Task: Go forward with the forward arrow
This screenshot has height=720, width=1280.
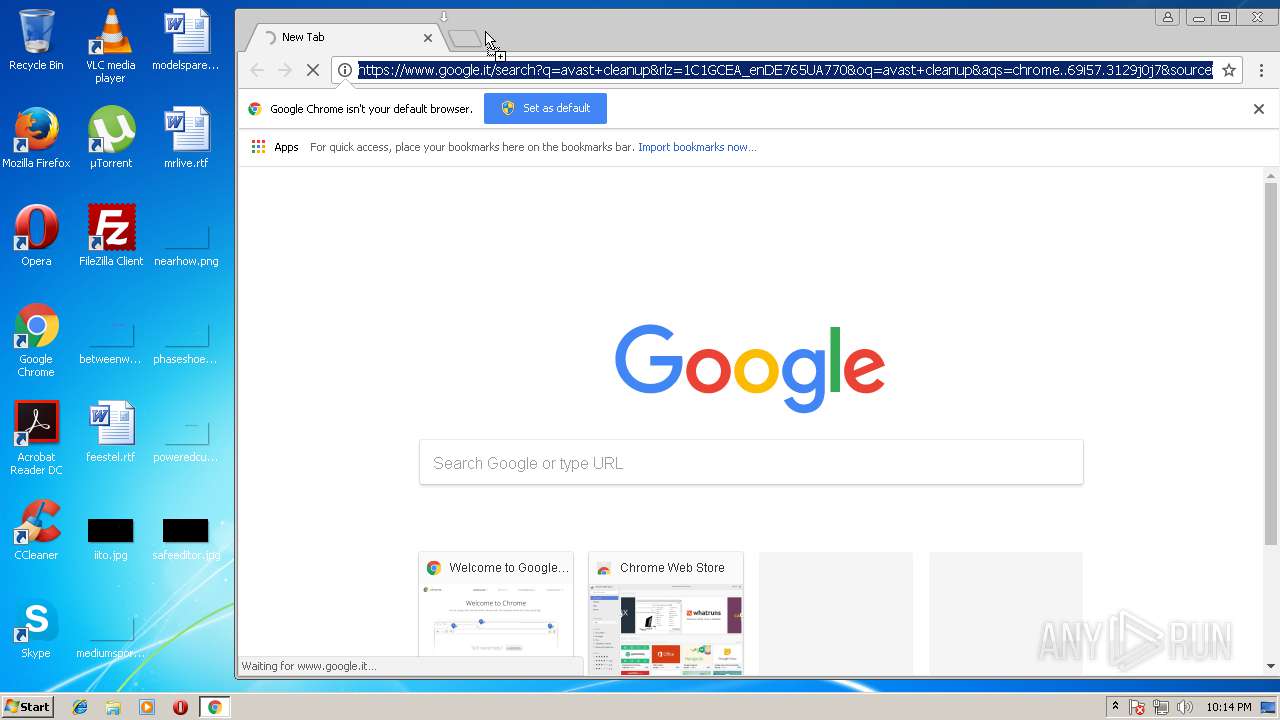Action: point(285,70)
